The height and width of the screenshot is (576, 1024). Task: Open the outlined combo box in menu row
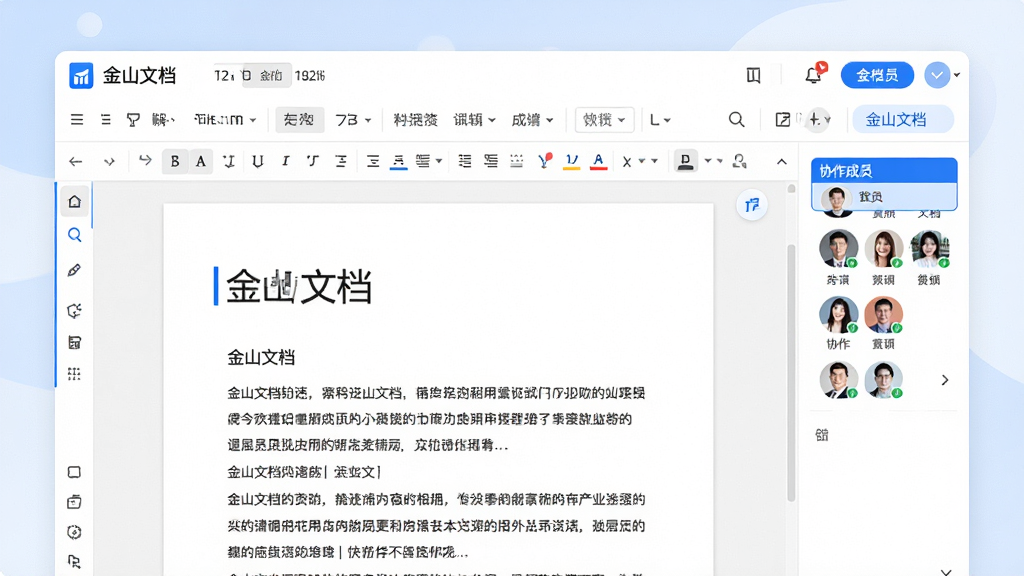(x=604, y=120)
